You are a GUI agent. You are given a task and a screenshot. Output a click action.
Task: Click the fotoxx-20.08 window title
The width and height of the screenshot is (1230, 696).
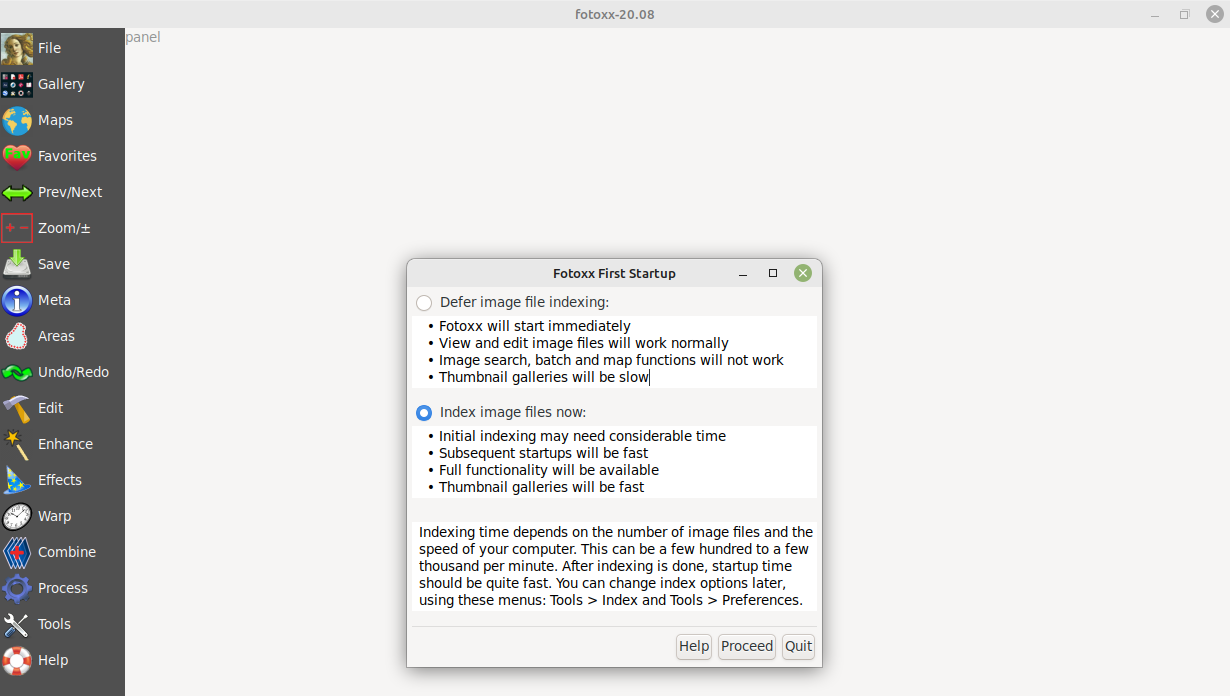click(x=615, y=14)
